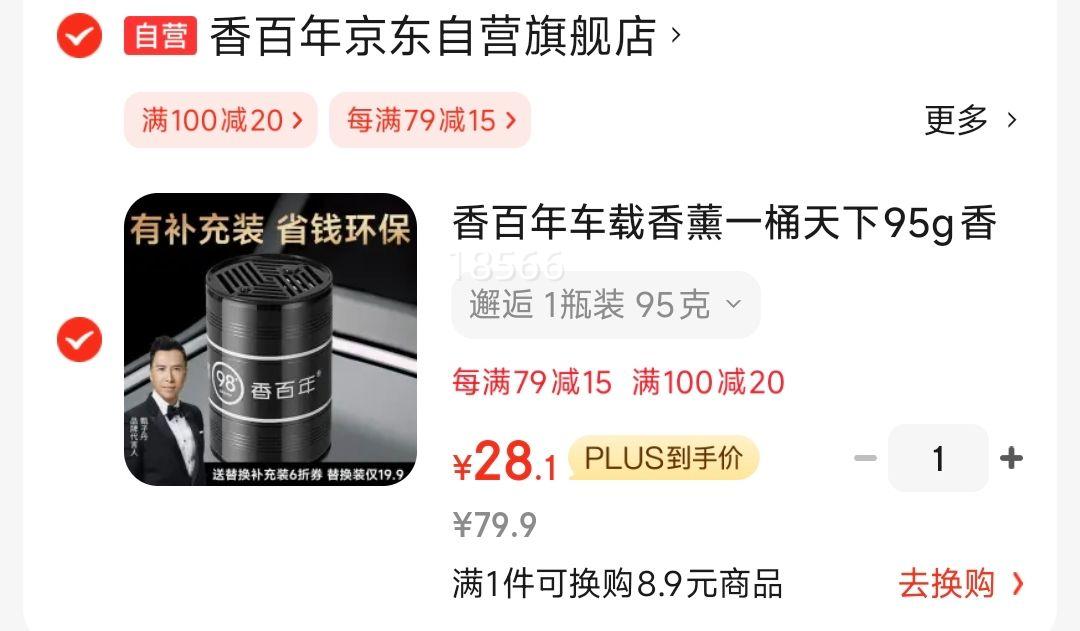
Task: Open the 满100减20 coupon tag
Action: click(220, 120)
